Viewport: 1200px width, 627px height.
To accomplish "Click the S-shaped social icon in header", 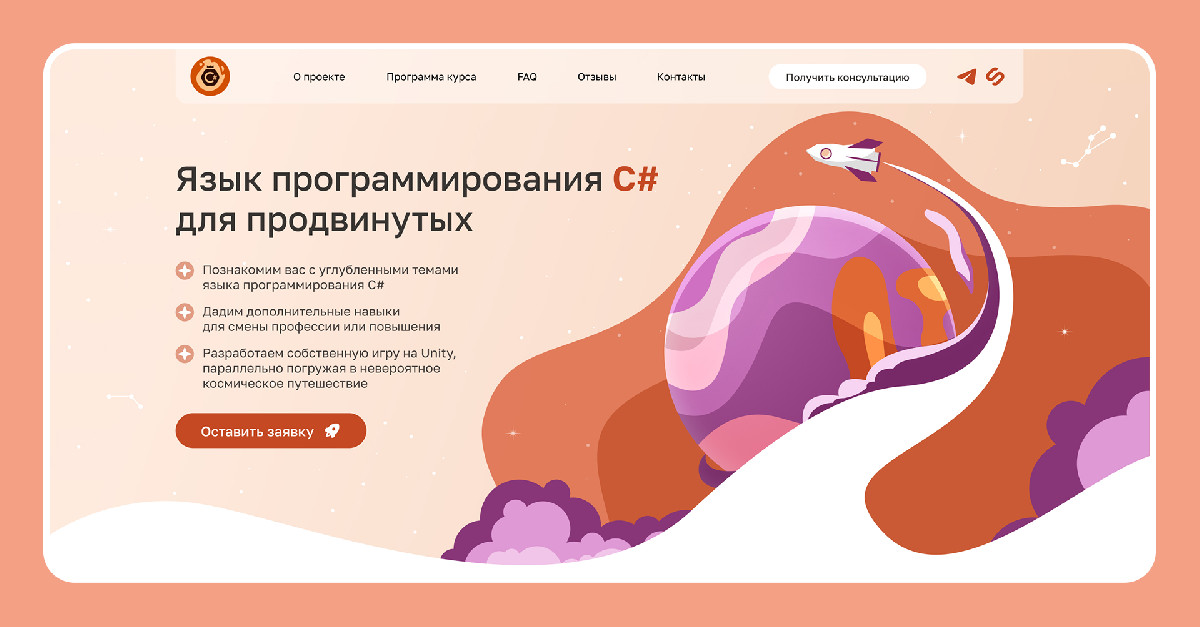I will [995, 77].
